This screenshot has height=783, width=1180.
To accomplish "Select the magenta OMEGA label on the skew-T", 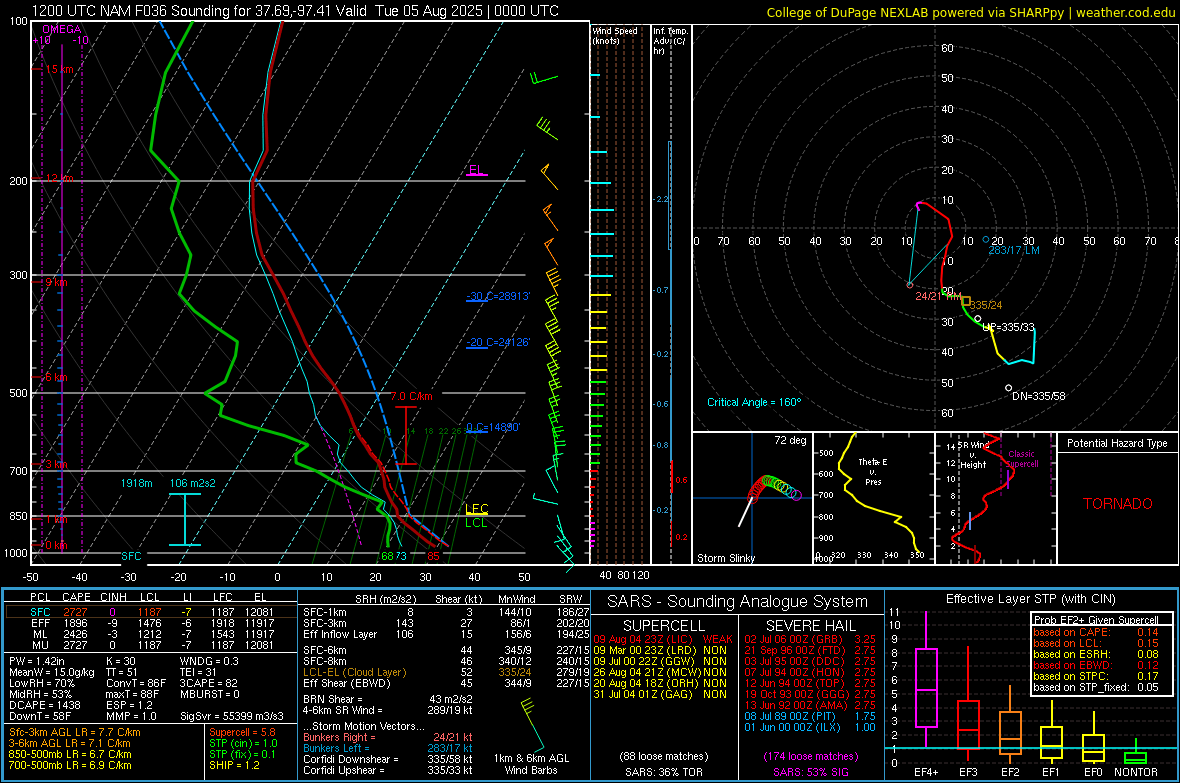I will coord(62,29).
